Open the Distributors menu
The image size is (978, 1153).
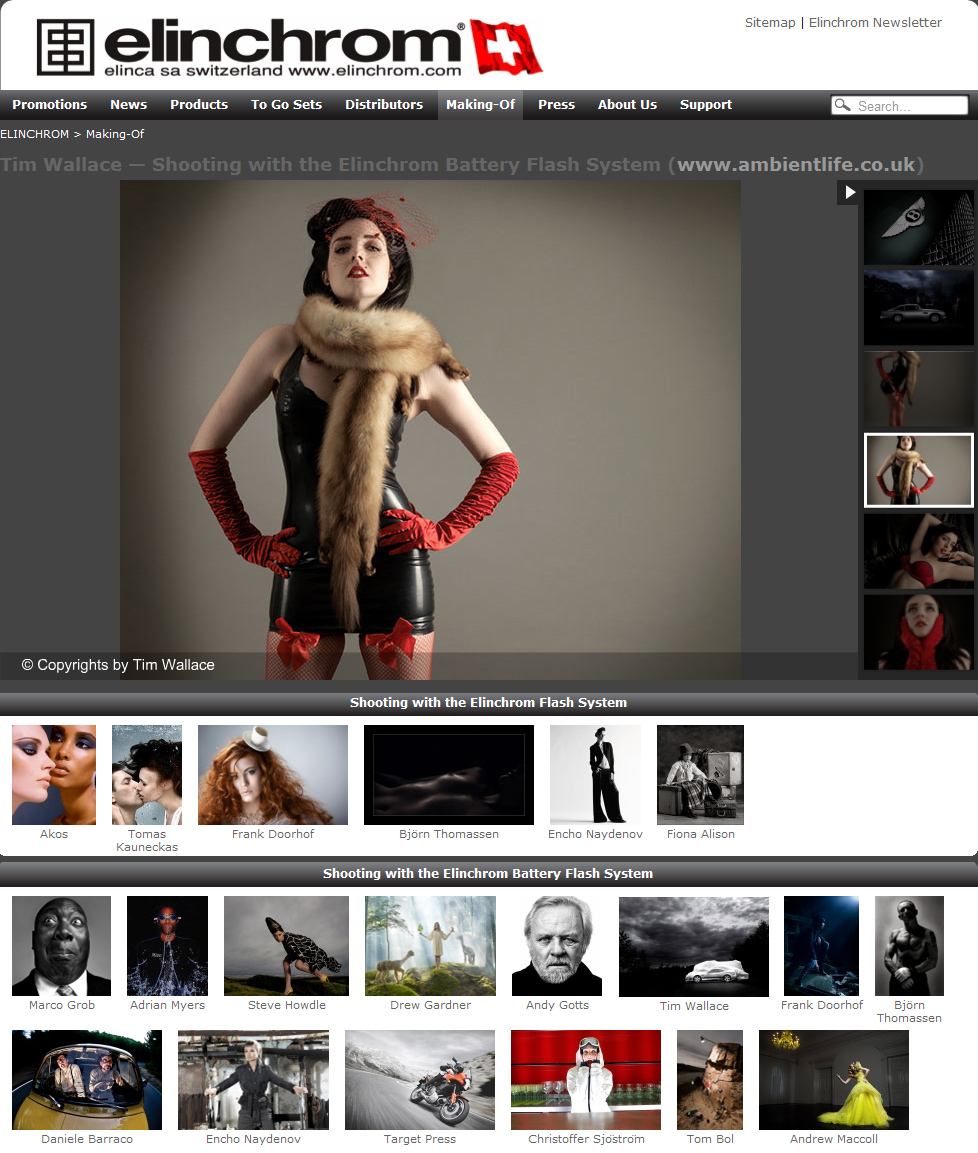[384, 104]
